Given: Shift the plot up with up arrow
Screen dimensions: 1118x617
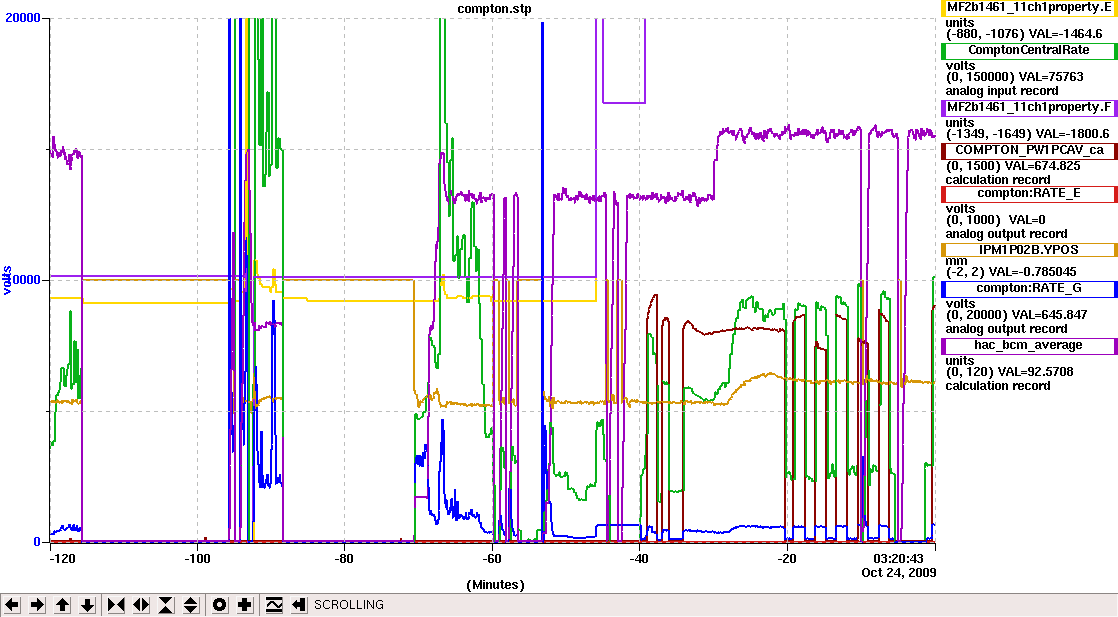Looking at the screenshot, I should pos(62,605).
